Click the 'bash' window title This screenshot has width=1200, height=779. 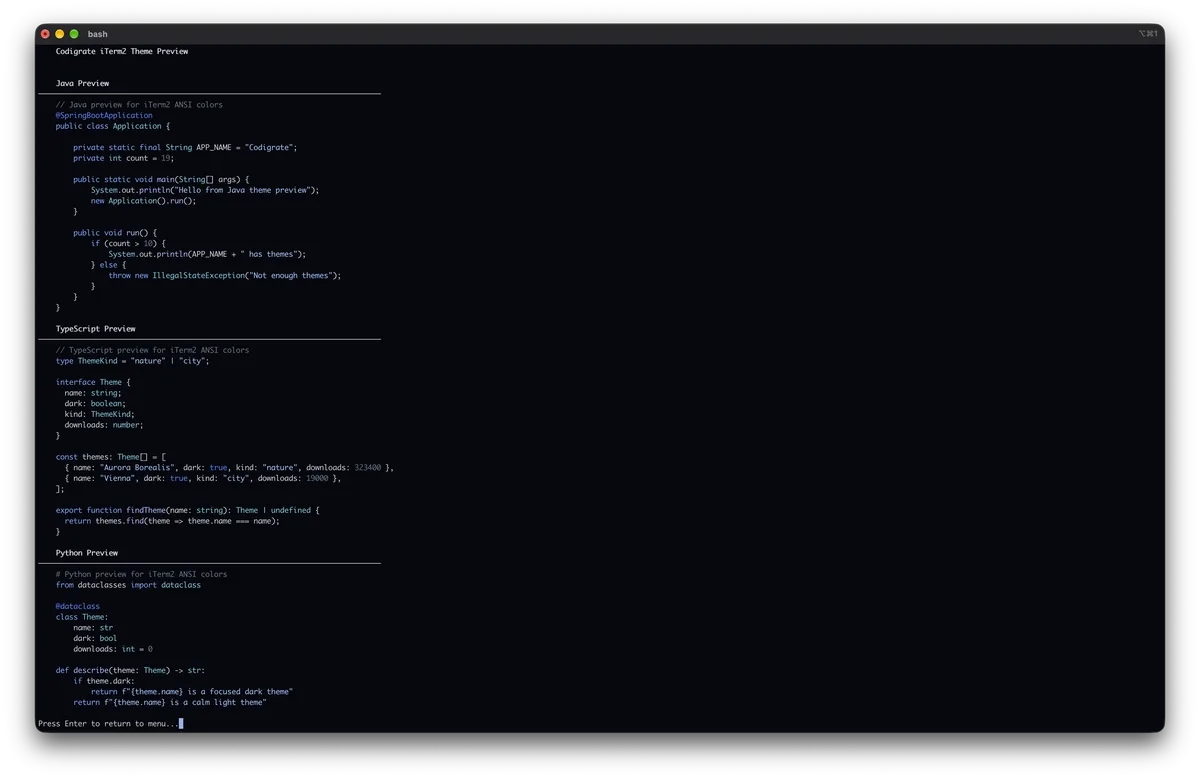(x=98, y=34)
